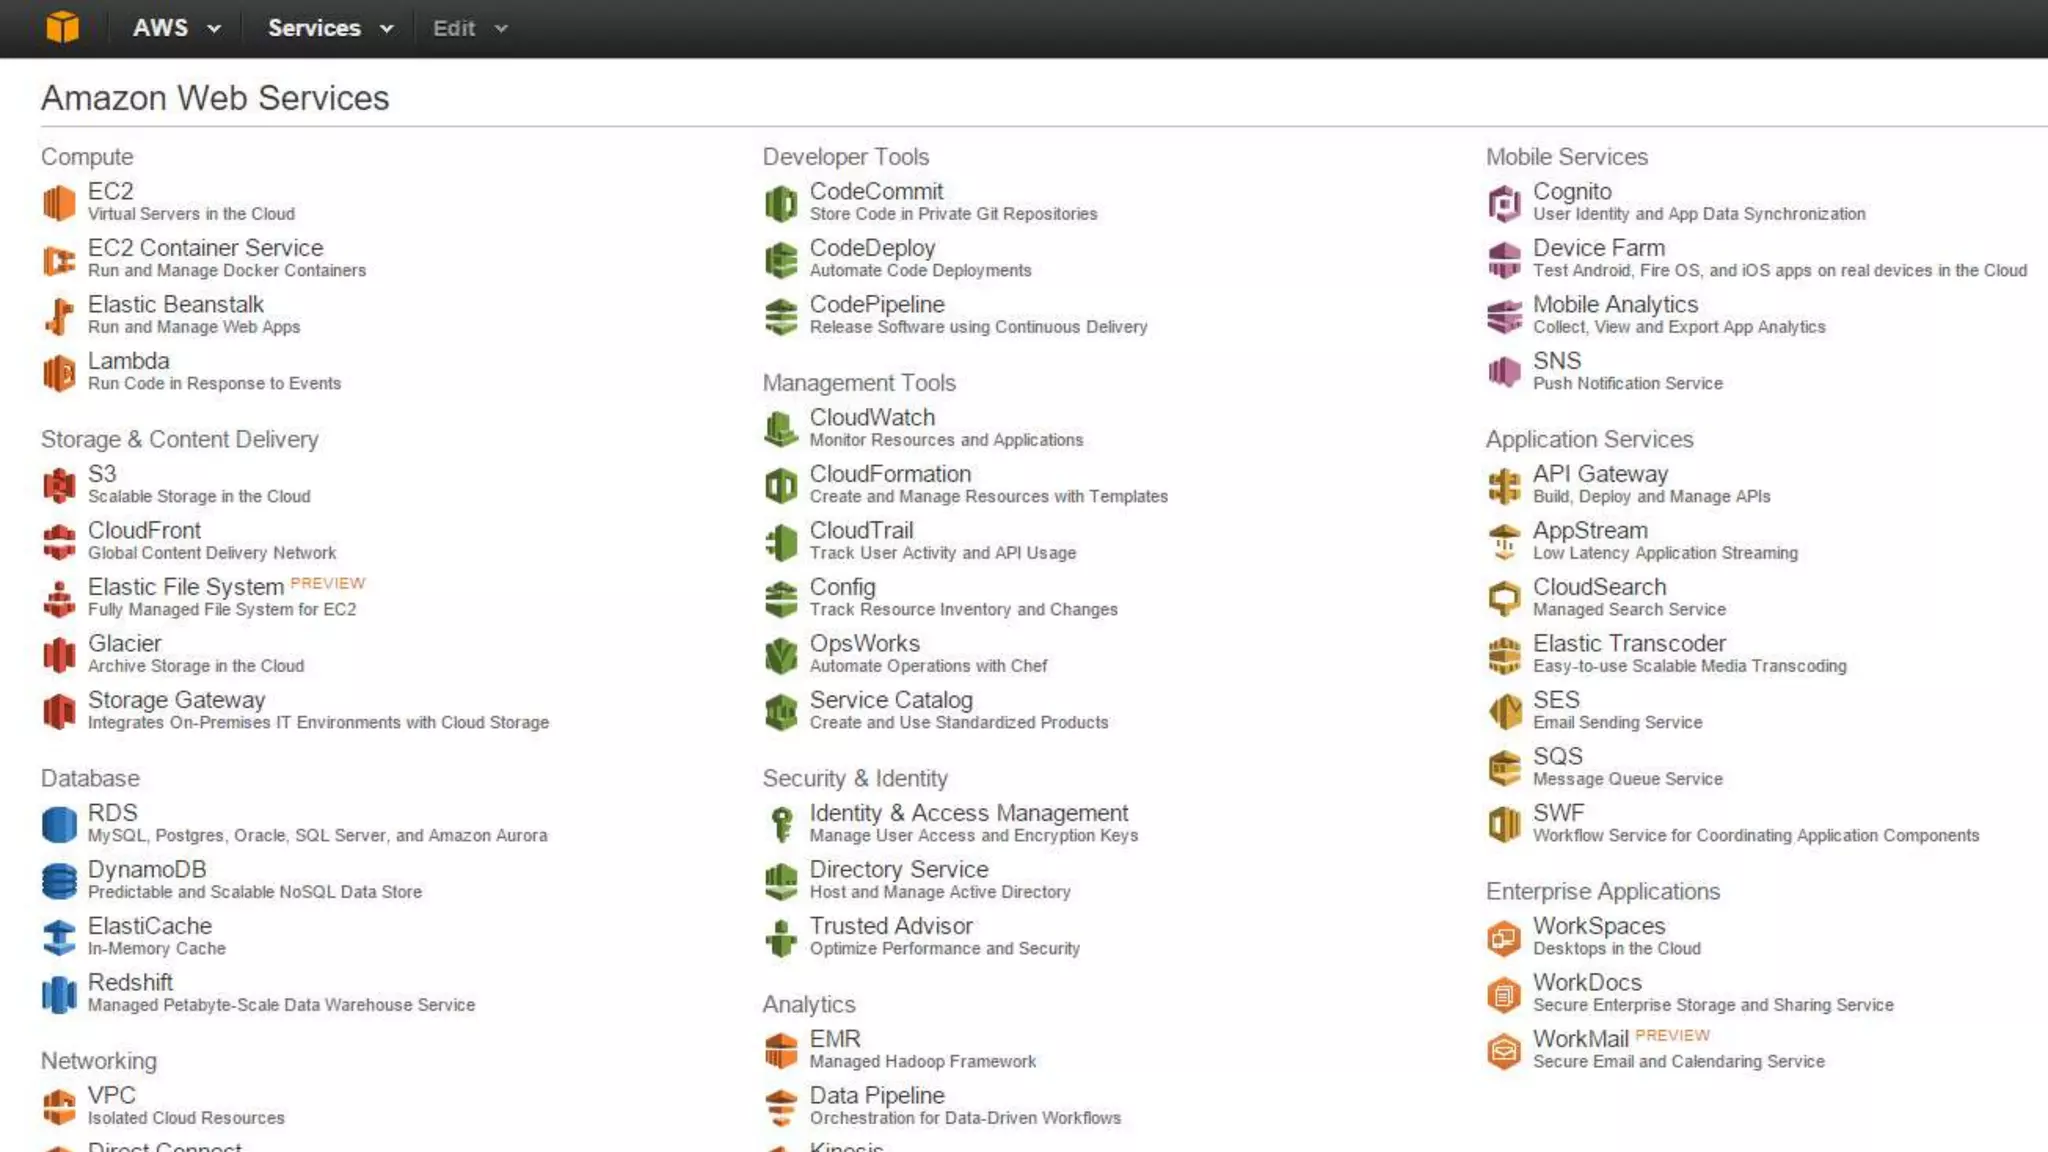The width and height of the screenshot is (2048, 1152).
Task: Click the CloudWatch service icon
Action: (x=780, y=429)
